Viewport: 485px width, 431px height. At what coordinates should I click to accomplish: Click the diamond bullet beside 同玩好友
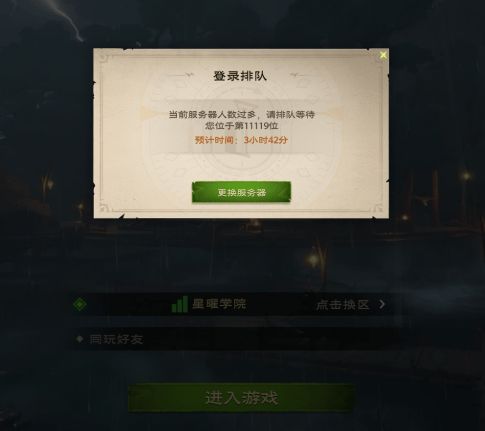click(80, 339)
